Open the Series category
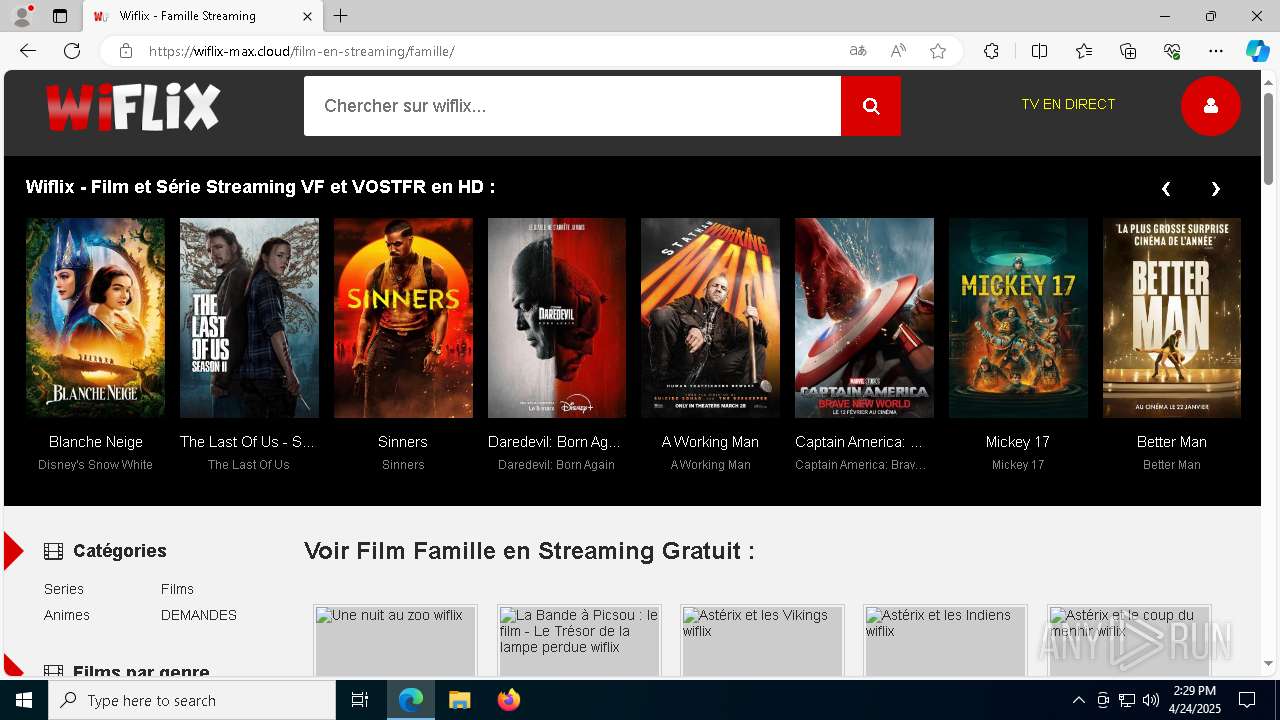 (x=64, y=589)
